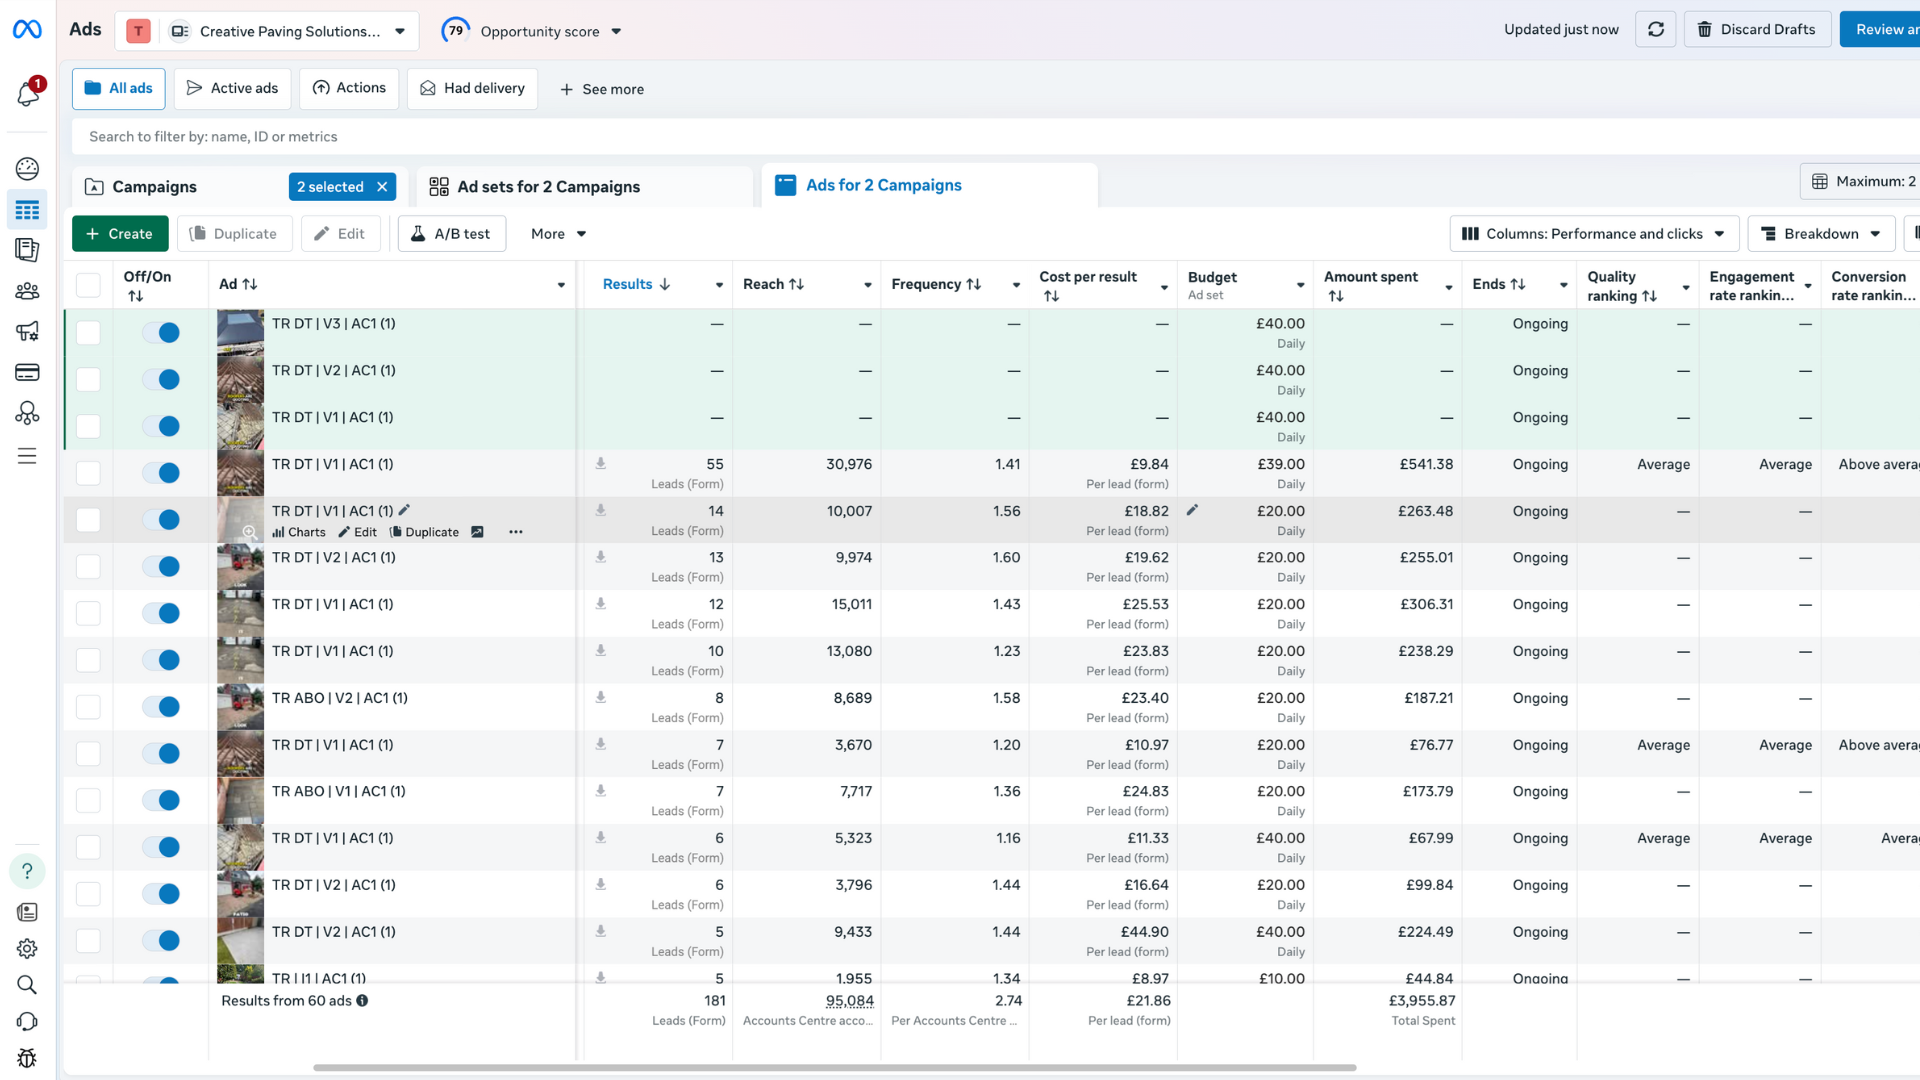1920x1080 pixels.
Task: Select all ads with header checkbox
Action: tap(88, 285)
